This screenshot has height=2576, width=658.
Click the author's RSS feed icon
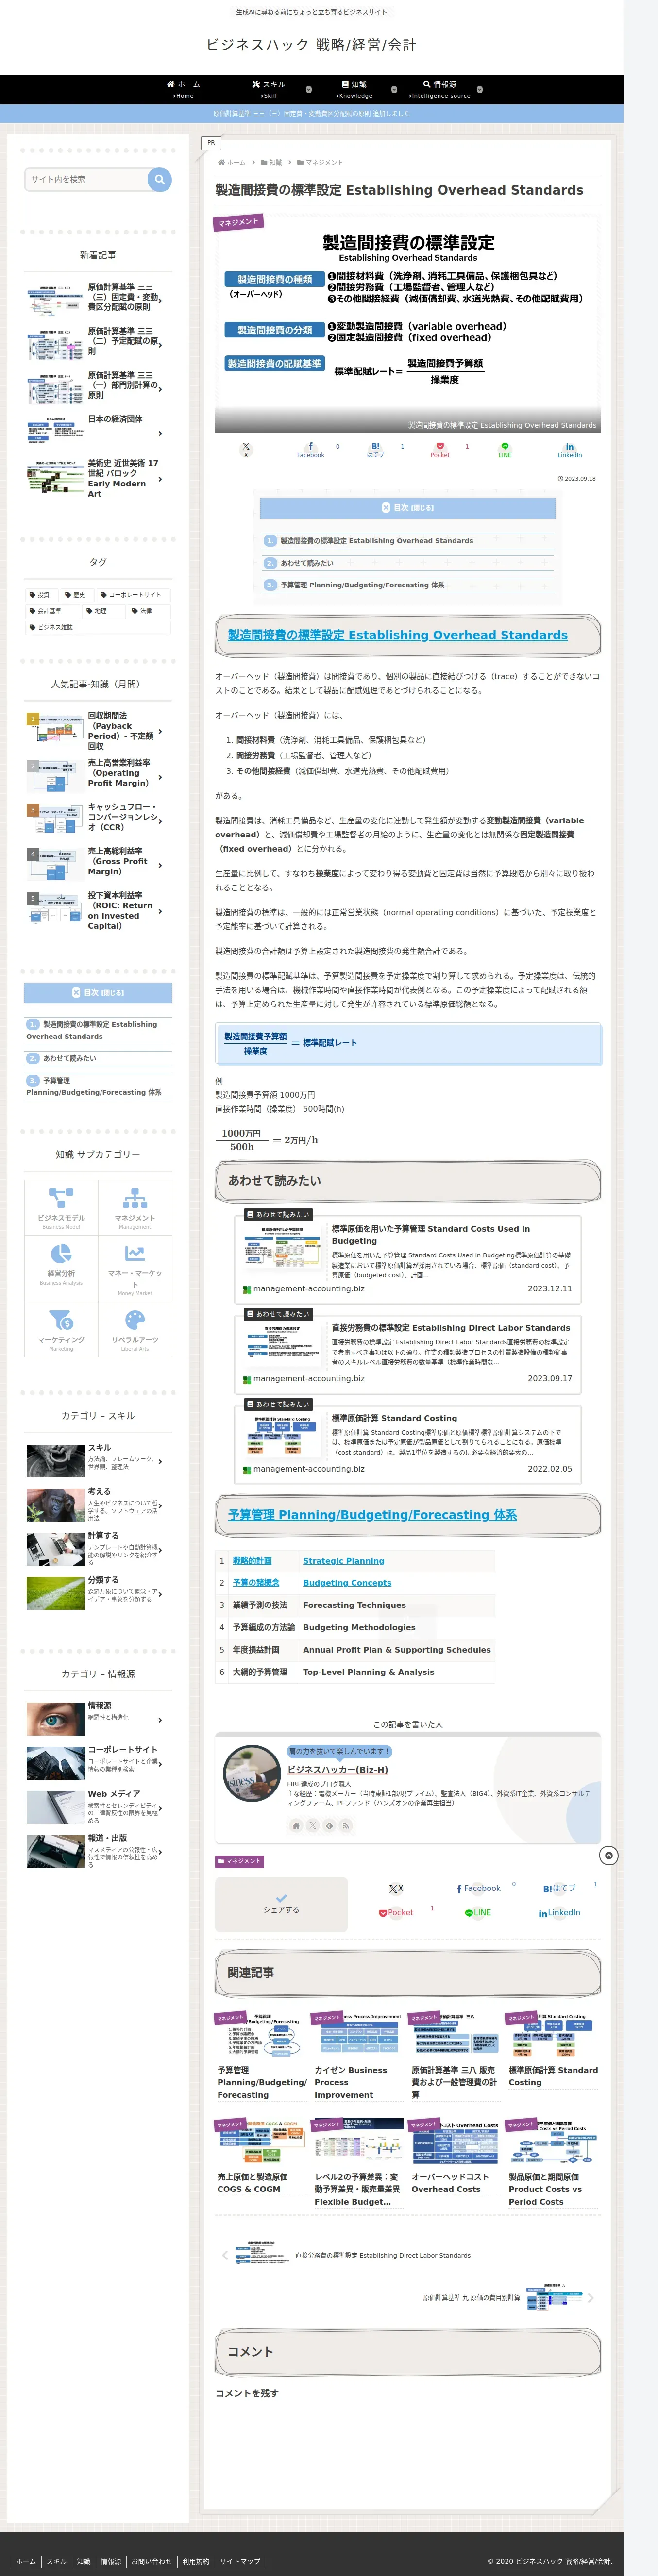tap(346, 1825)
